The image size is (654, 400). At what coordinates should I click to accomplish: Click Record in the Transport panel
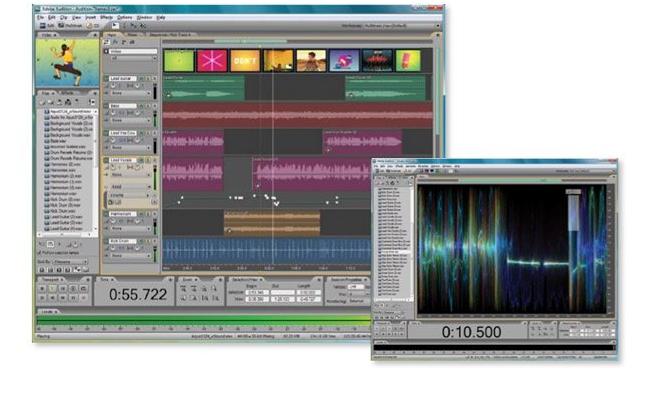coord(83,298)
